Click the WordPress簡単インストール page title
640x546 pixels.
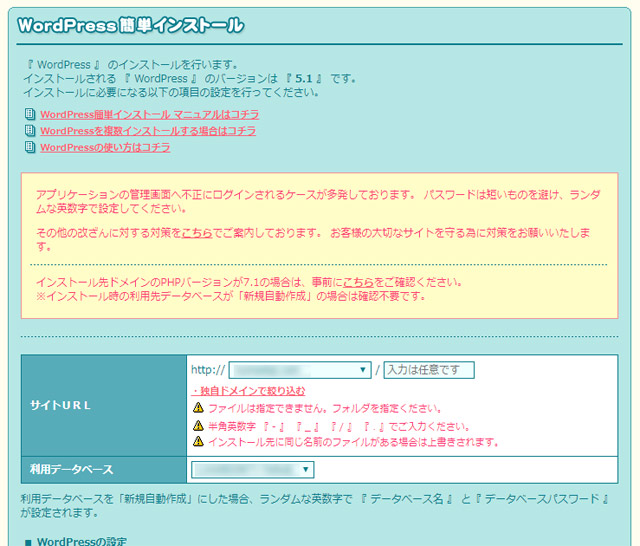pyautogui.click(x=129, y=25)
